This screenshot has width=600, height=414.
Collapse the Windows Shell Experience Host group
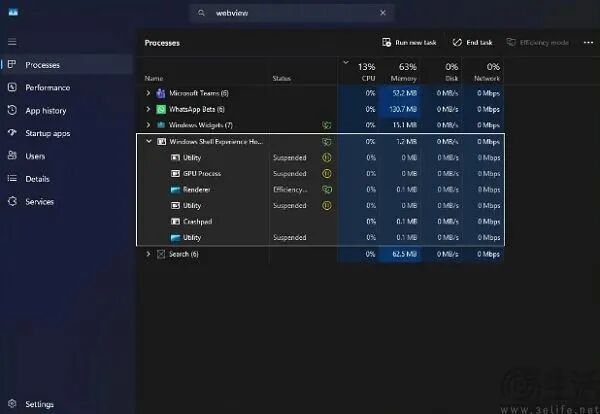(x=148, y=142)
